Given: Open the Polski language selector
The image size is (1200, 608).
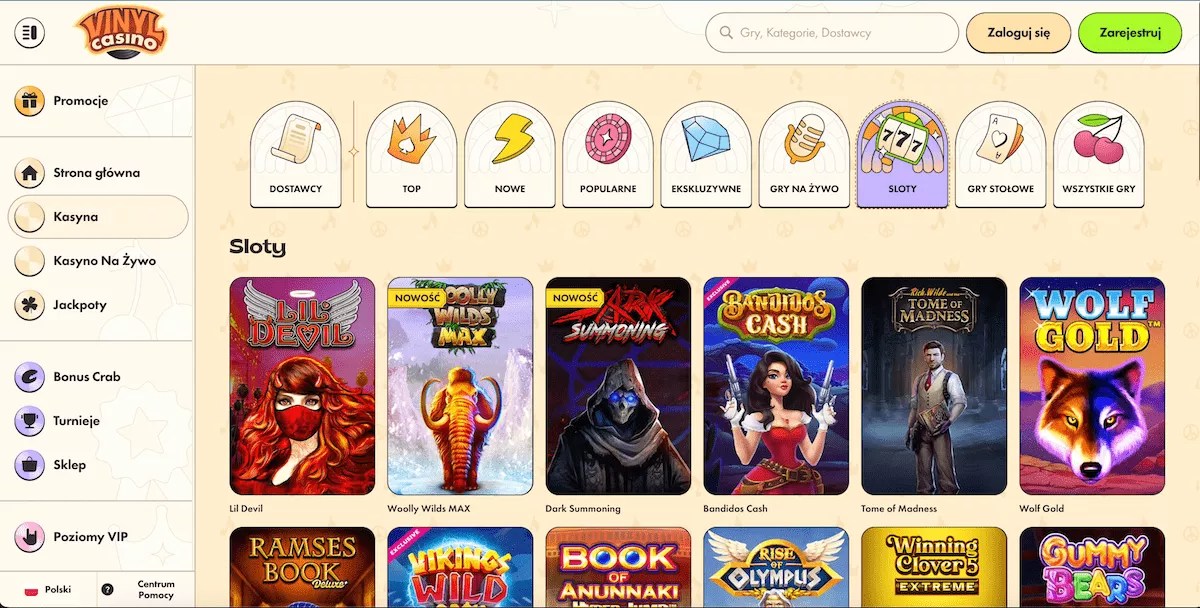Looking at the screenshot, I should point(48,590).
